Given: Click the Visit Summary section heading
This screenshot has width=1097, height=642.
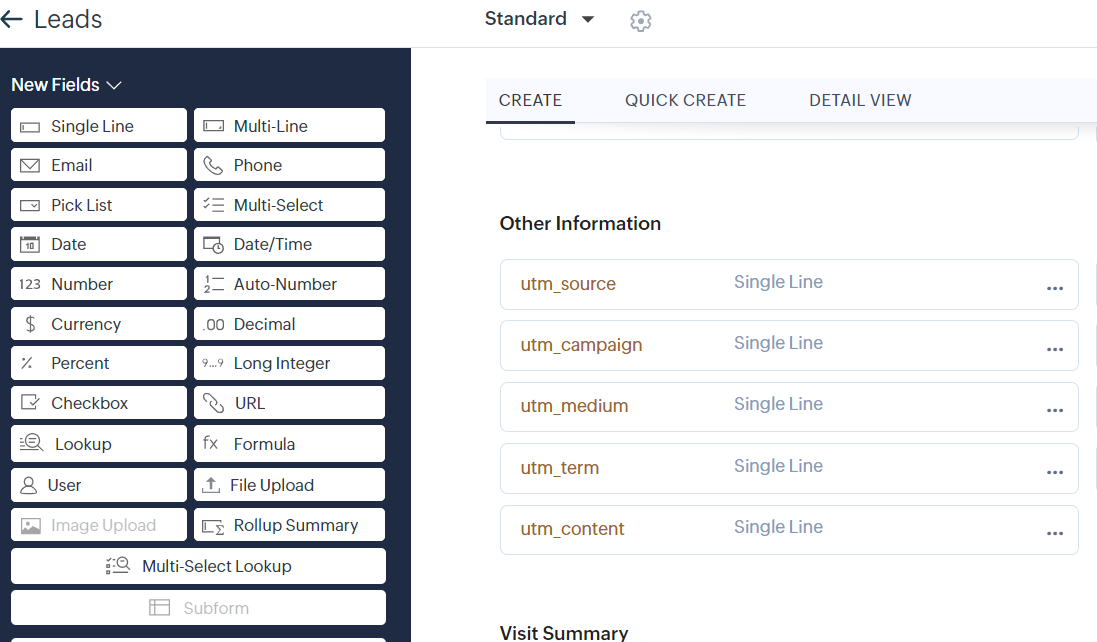Looking at the screenshot, I should [564, 632].
